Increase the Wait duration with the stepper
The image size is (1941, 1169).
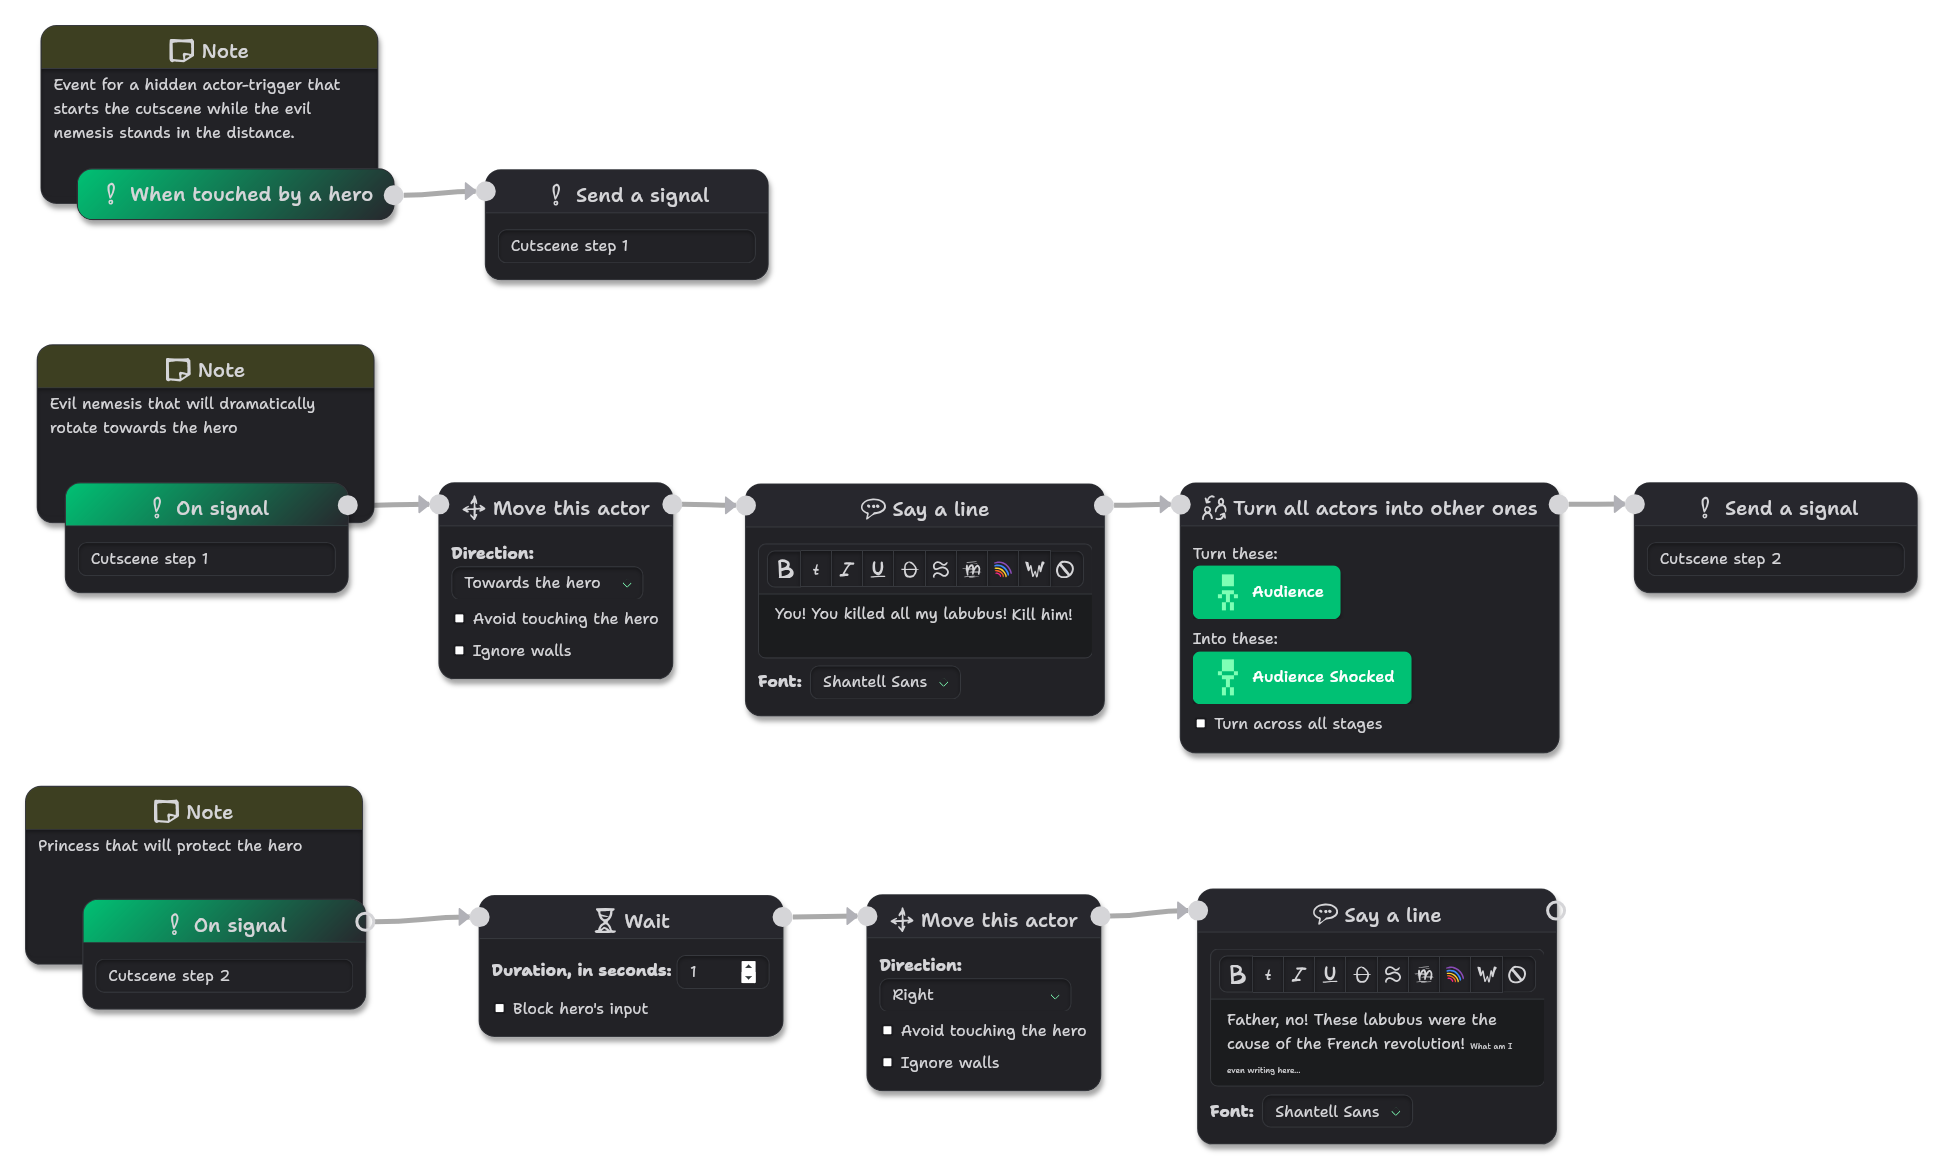[x=748, y=966]
